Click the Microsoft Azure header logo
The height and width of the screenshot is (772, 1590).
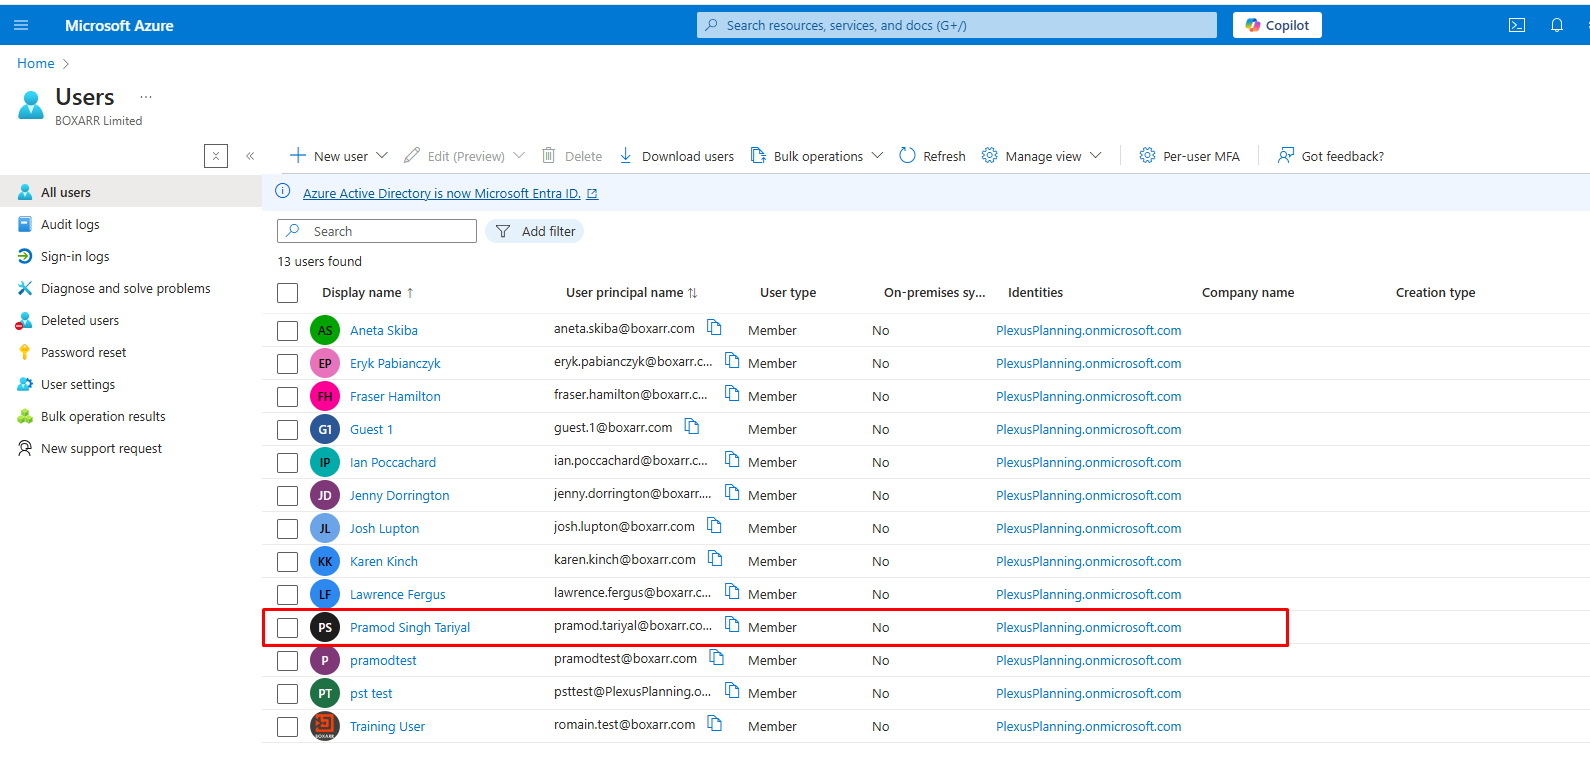119,25
